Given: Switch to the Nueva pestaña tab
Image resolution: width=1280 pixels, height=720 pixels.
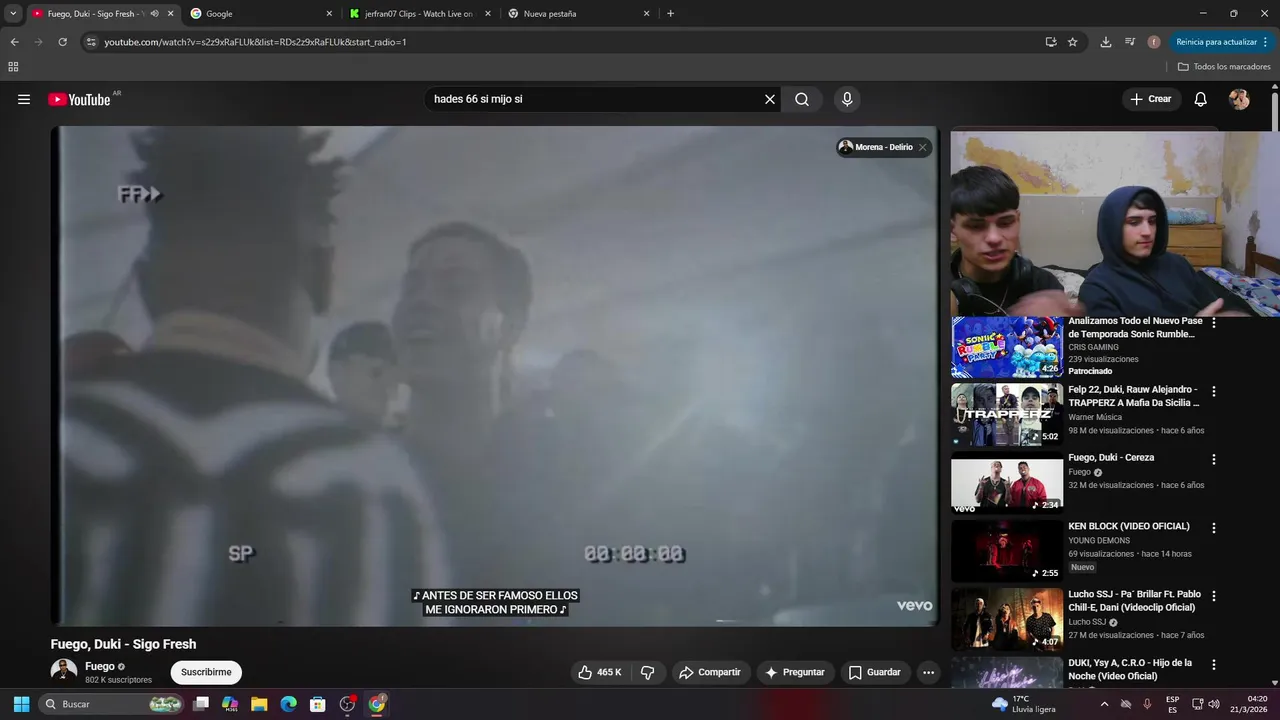Looking at the screenshot, I should pos(580,14).
